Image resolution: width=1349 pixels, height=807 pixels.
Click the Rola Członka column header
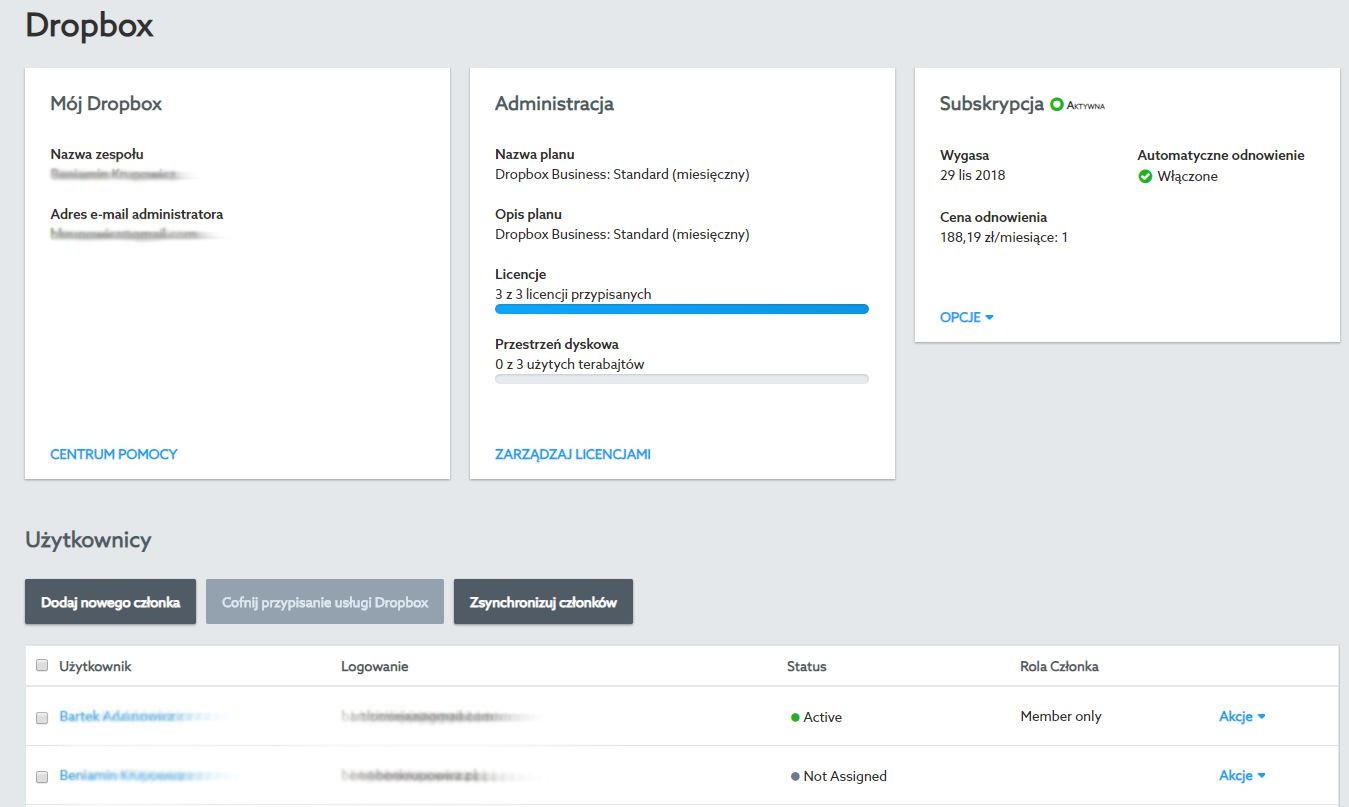(1059, 666)
